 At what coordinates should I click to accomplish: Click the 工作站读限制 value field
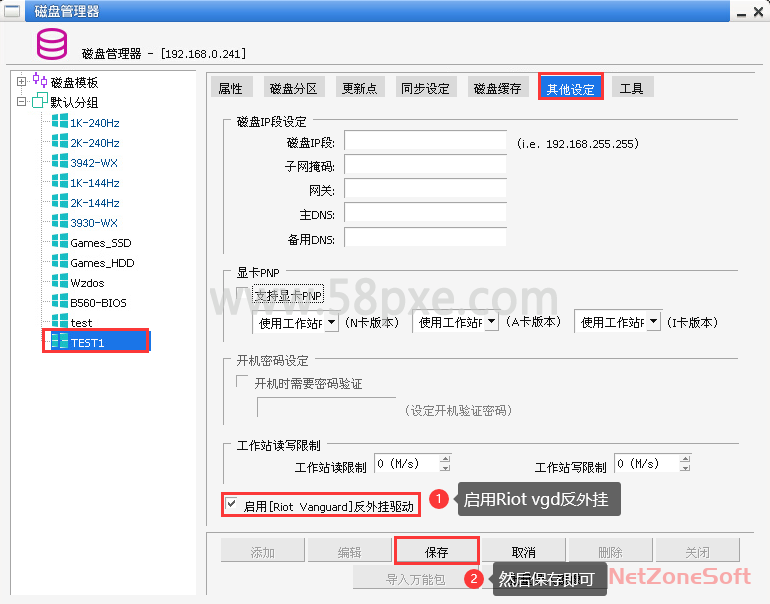tap(407, 463)
